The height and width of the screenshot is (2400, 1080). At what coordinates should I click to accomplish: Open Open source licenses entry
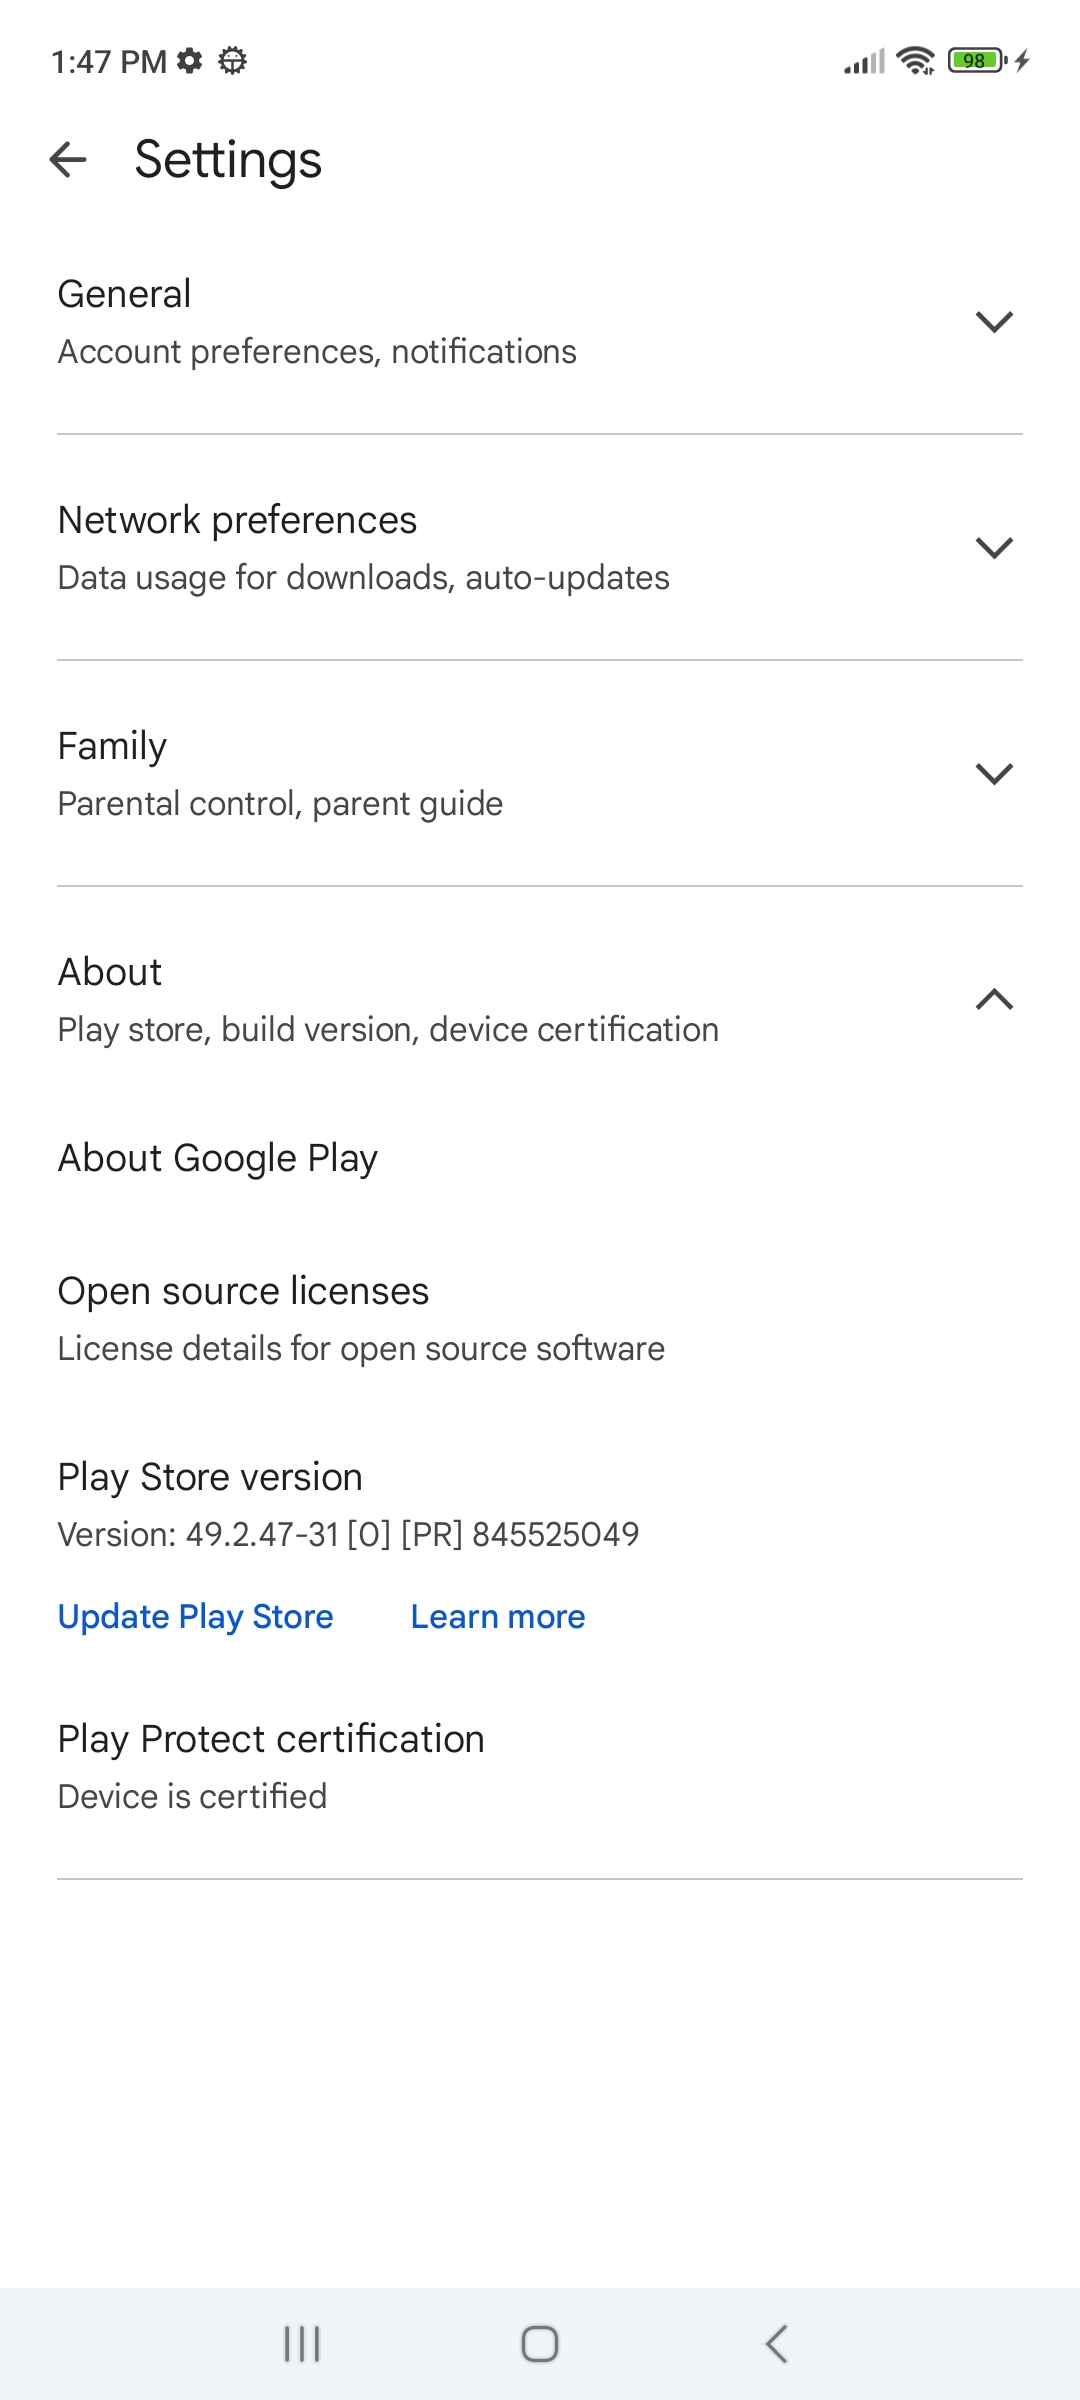point(243,1291)
